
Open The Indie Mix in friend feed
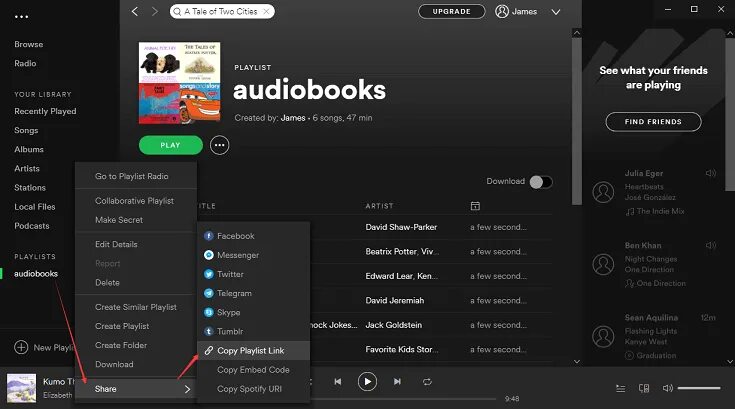point(660,211)
